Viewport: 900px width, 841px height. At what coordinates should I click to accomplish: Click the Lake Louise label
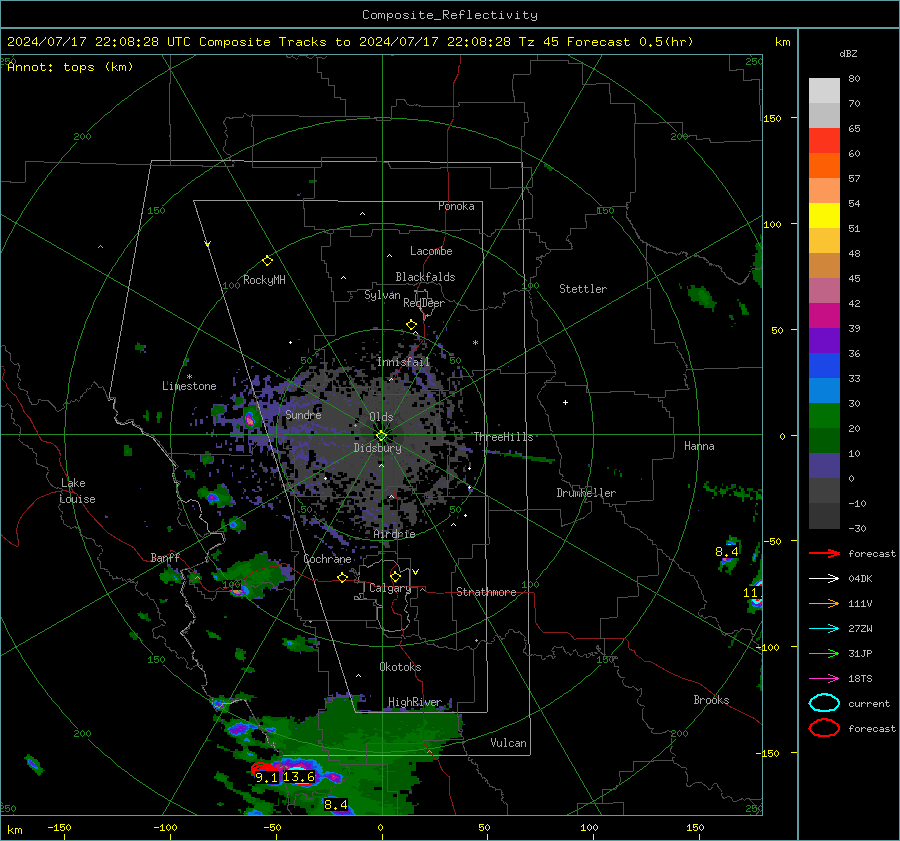(77, 491)
